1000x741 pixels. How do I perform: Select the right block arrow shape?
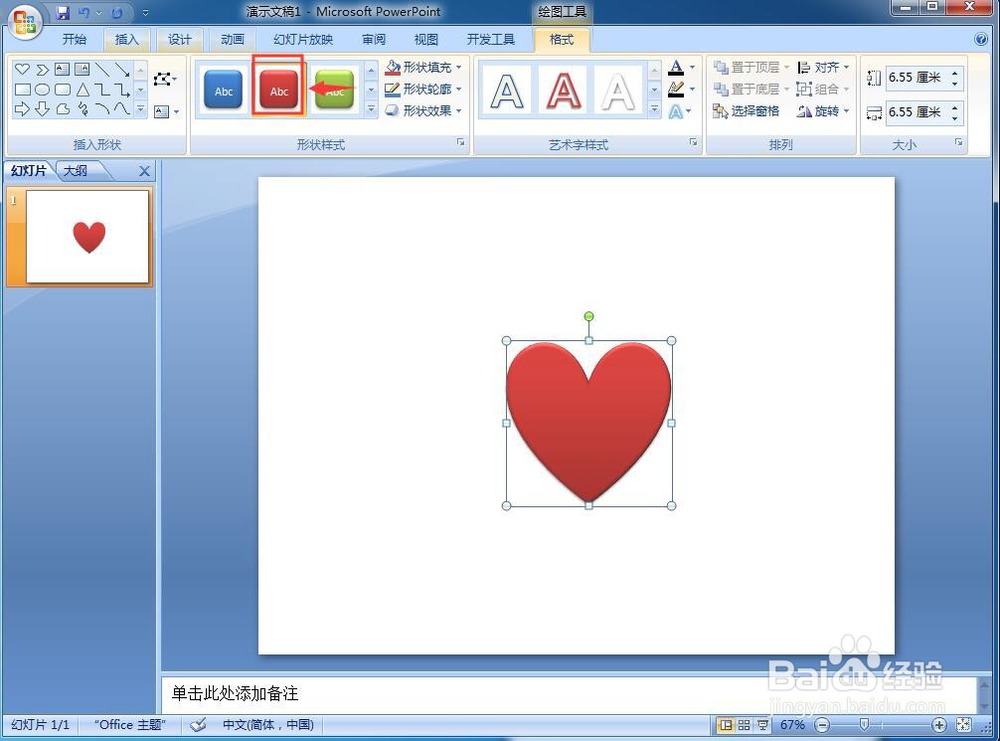click(x=22, y=109)
